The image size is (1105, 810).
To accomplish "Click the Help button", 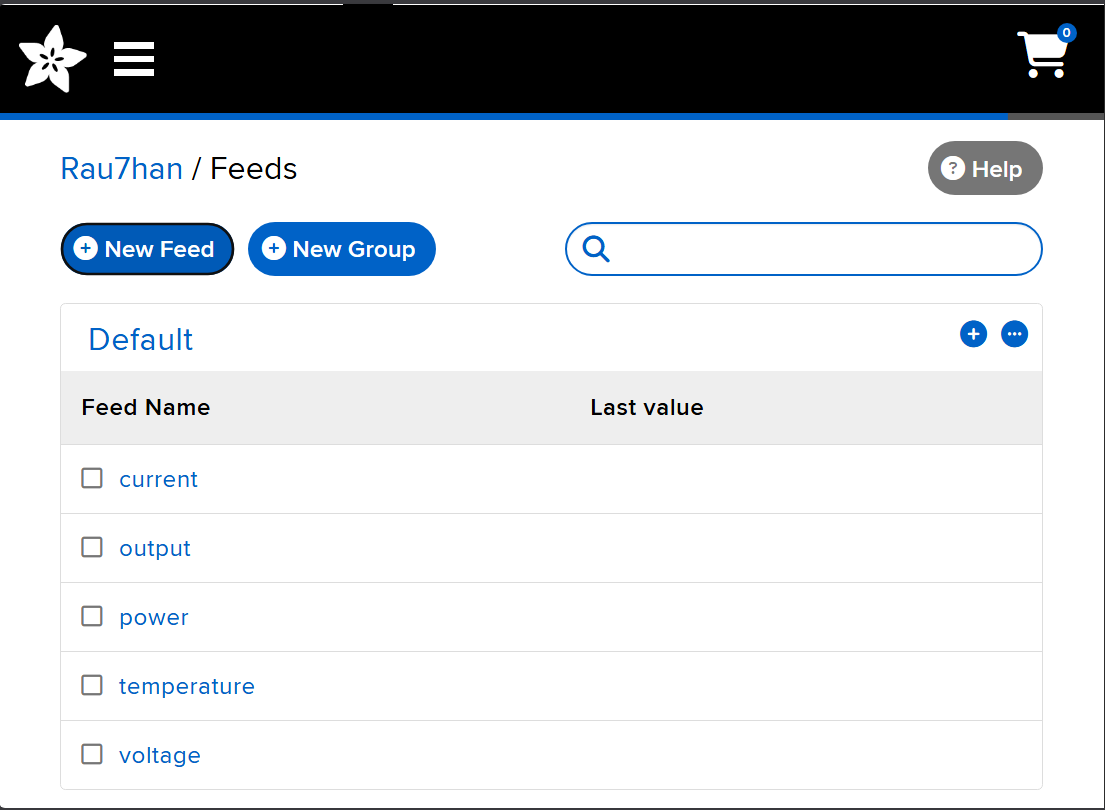I will click(984, 168).
